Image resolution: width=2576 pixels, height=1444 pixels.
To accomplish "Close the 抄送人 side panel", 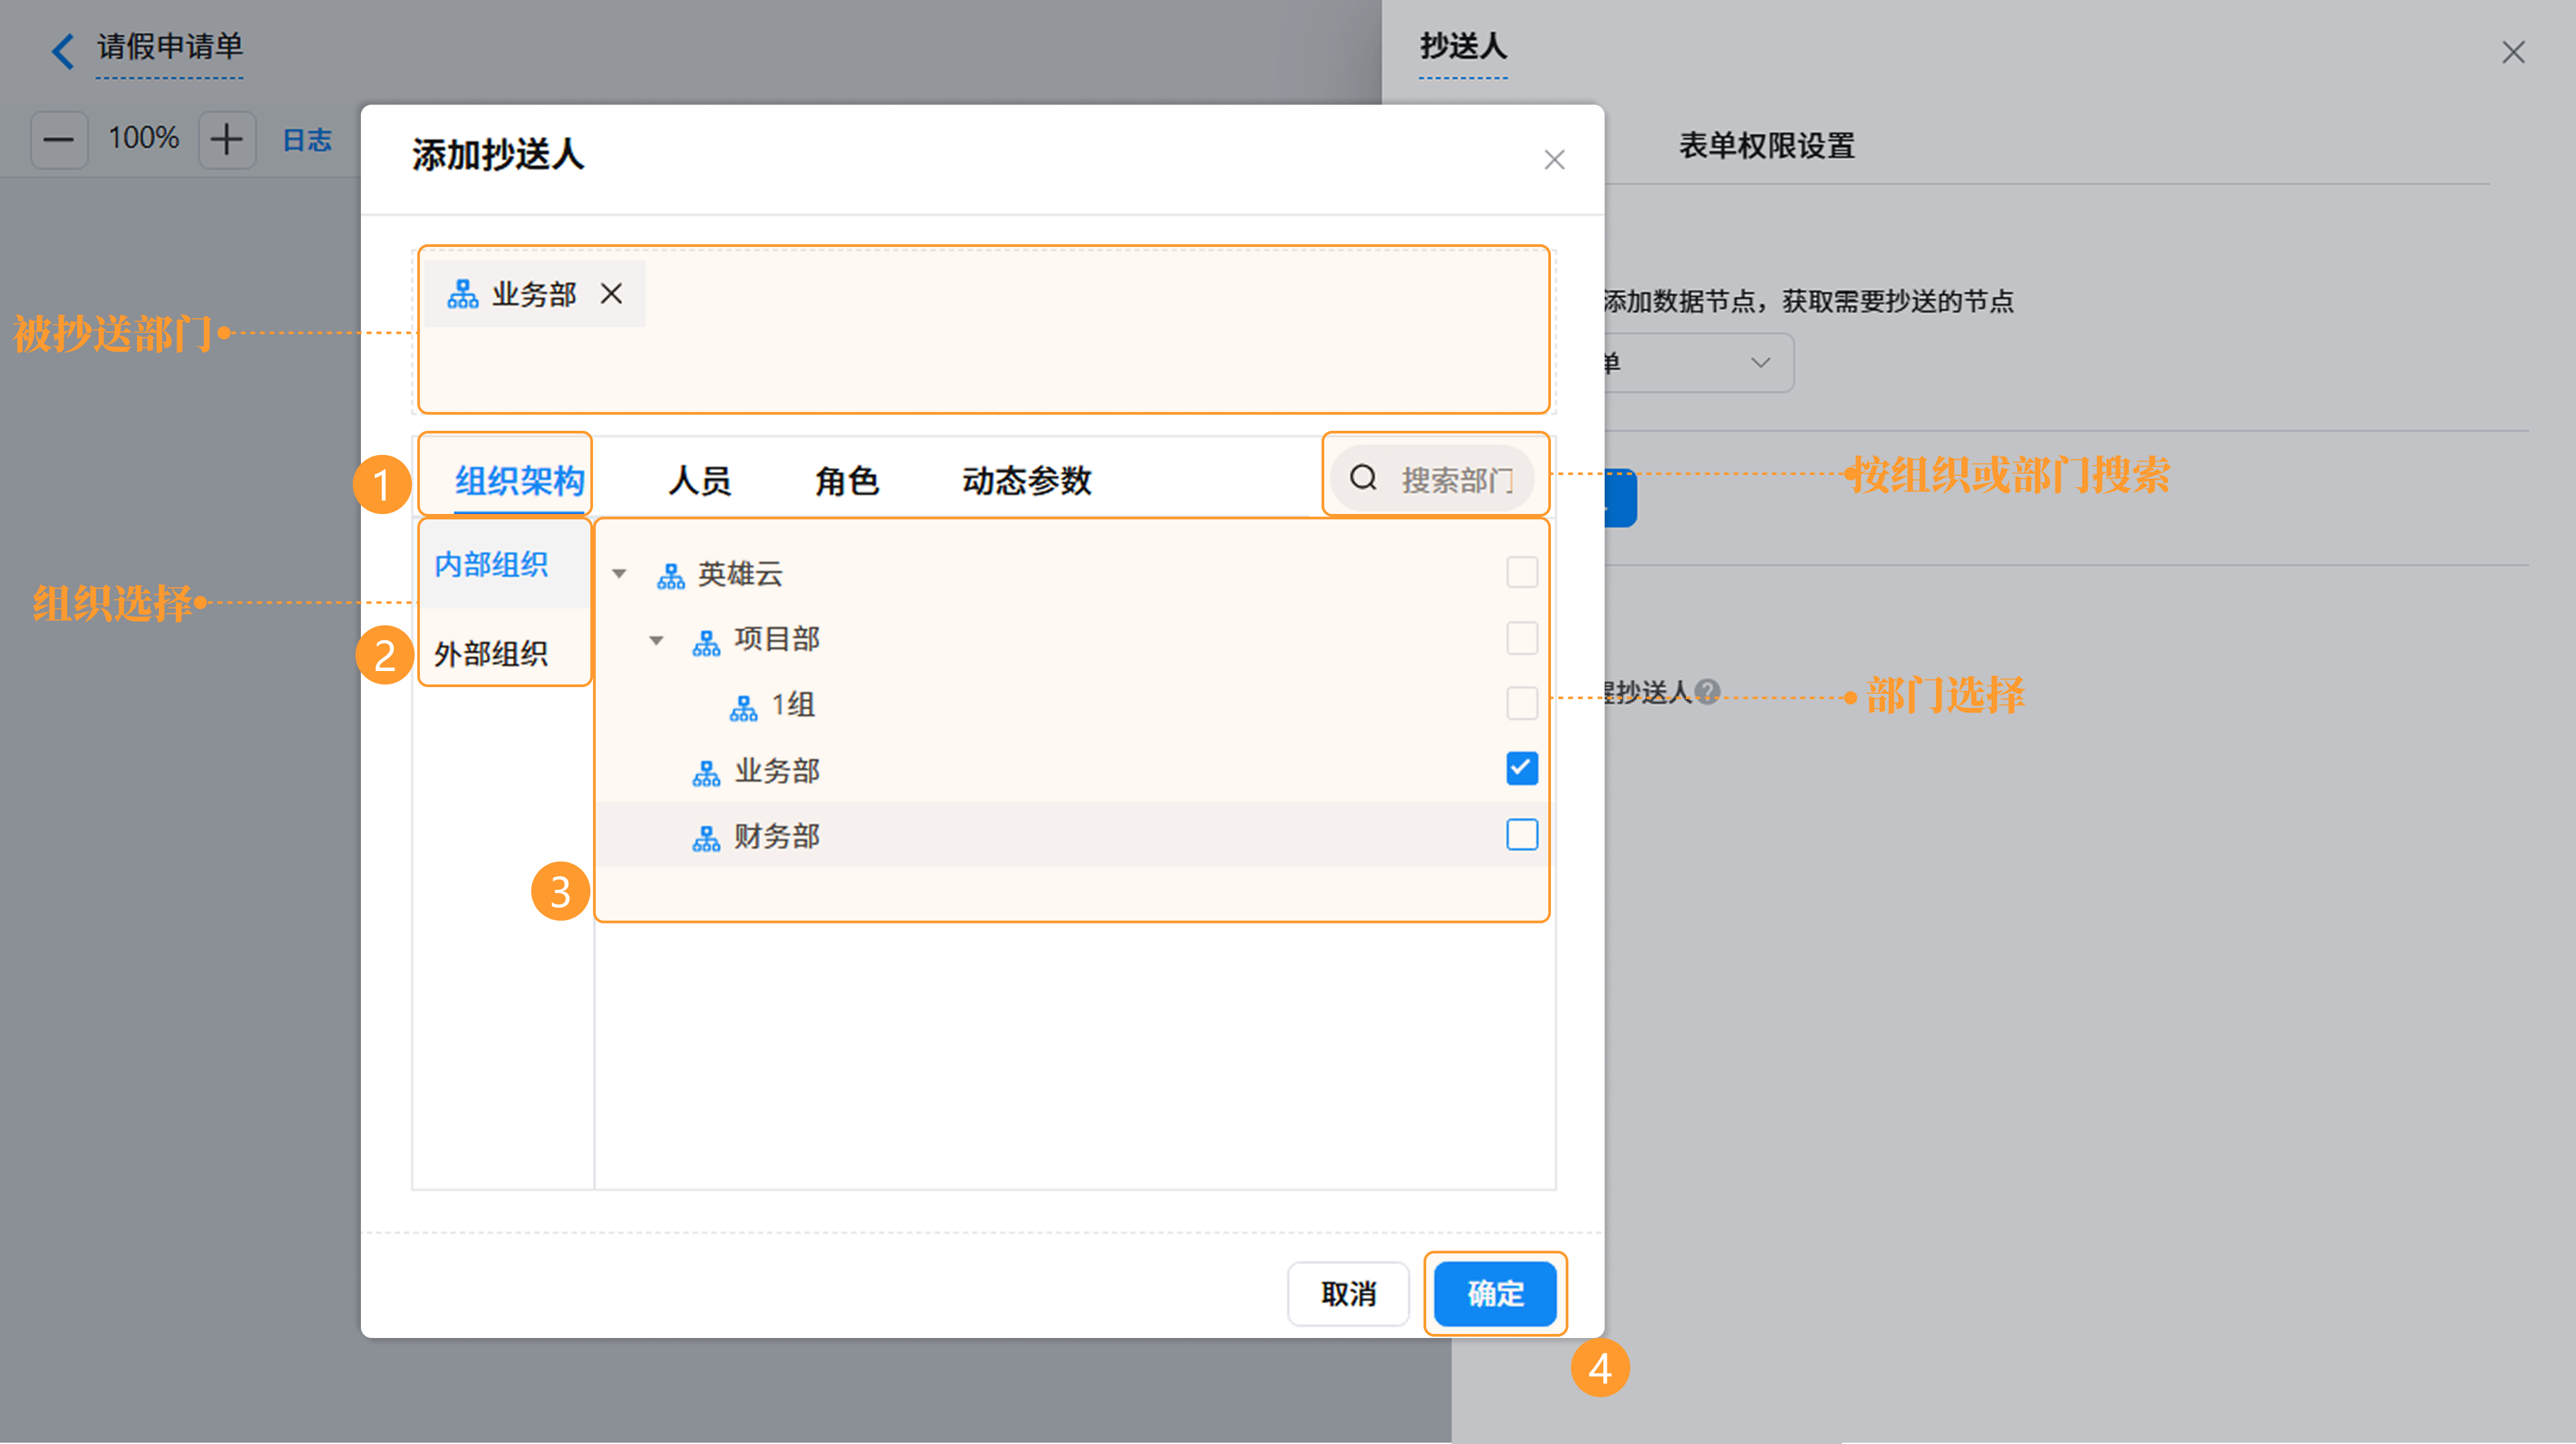I will 2513,52.
